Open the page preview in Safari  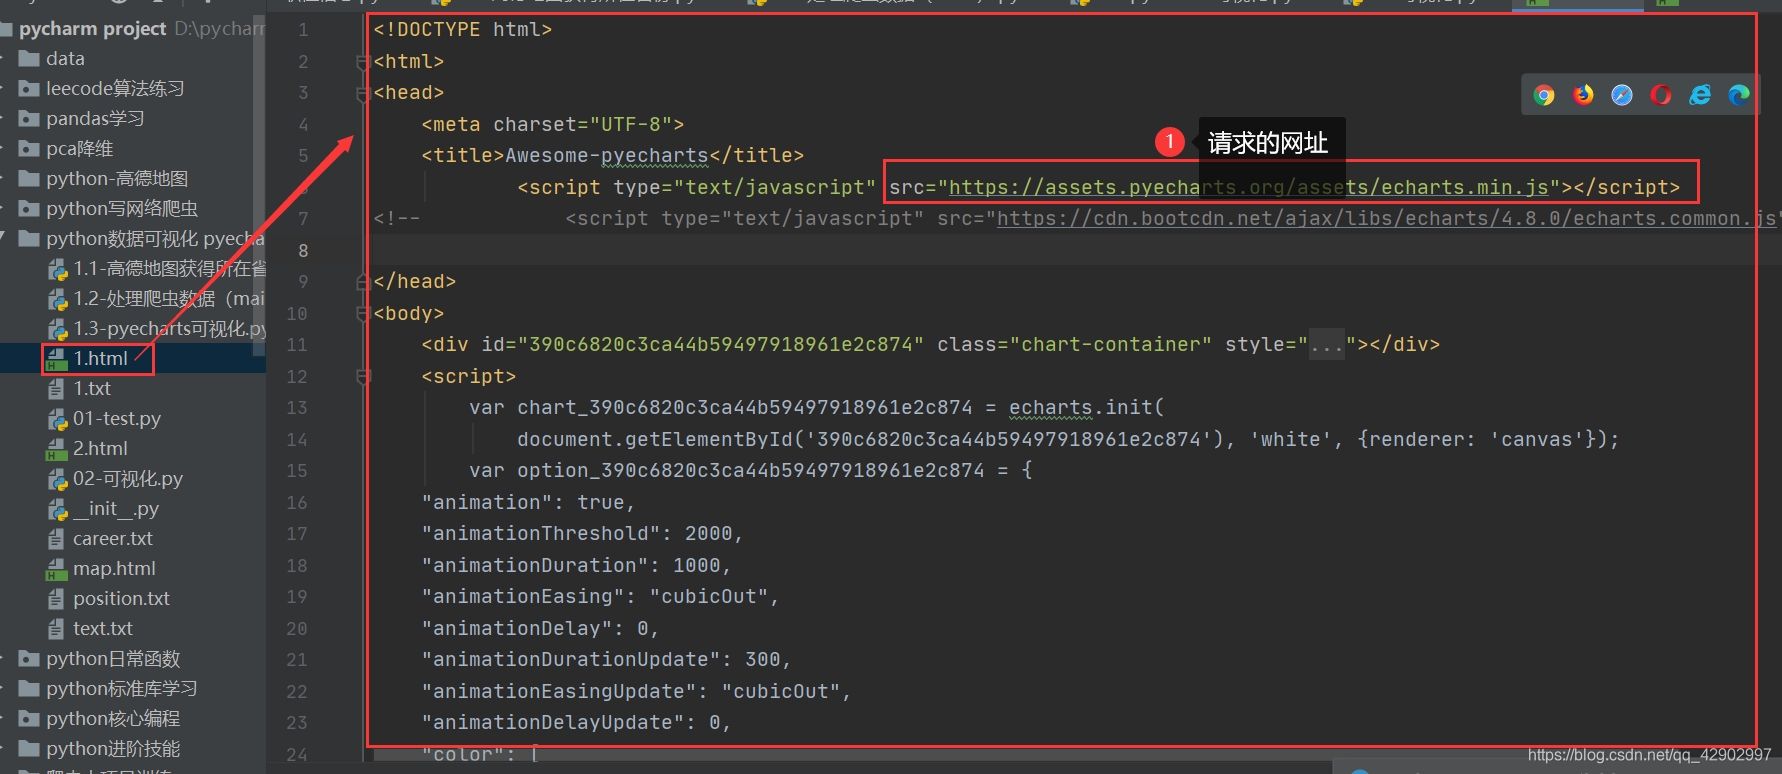1622,95
